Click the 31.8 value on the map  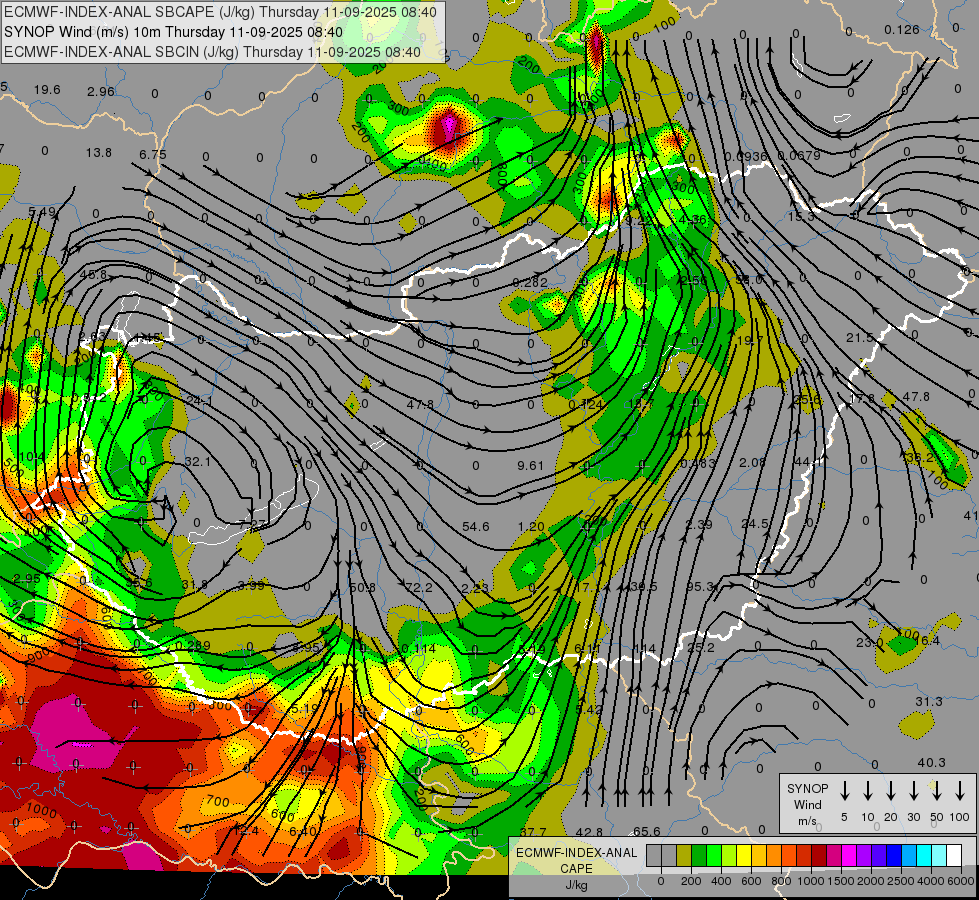pyautogui.click(x=195, y=585)
